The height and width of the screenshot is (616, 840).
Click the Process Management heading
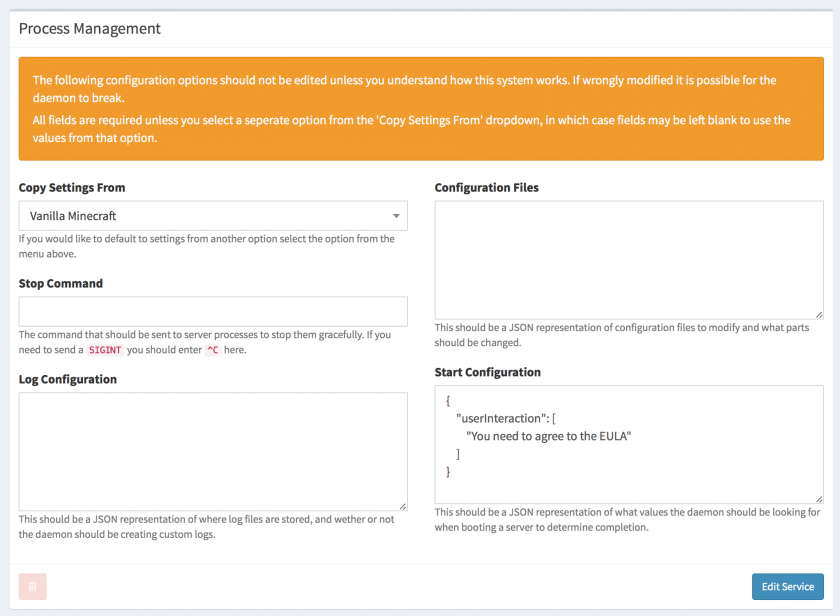[89, 29]
